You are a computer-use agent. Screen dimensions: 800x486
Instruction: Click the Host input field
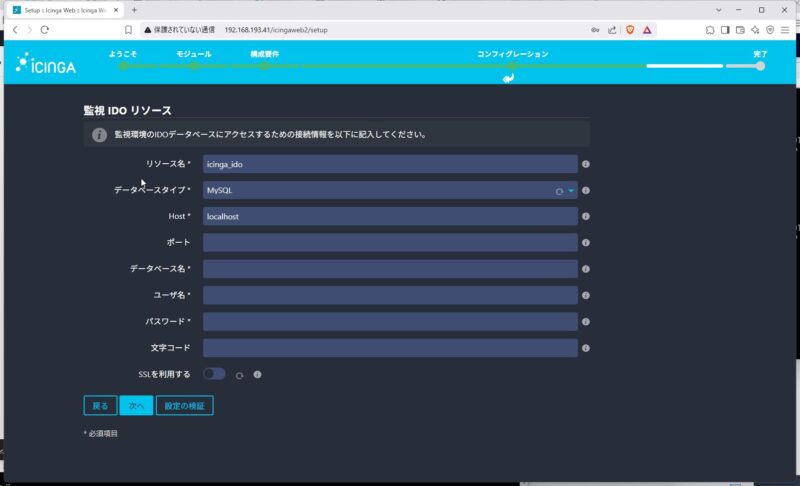pyautogui.click(x=390, y=216)
